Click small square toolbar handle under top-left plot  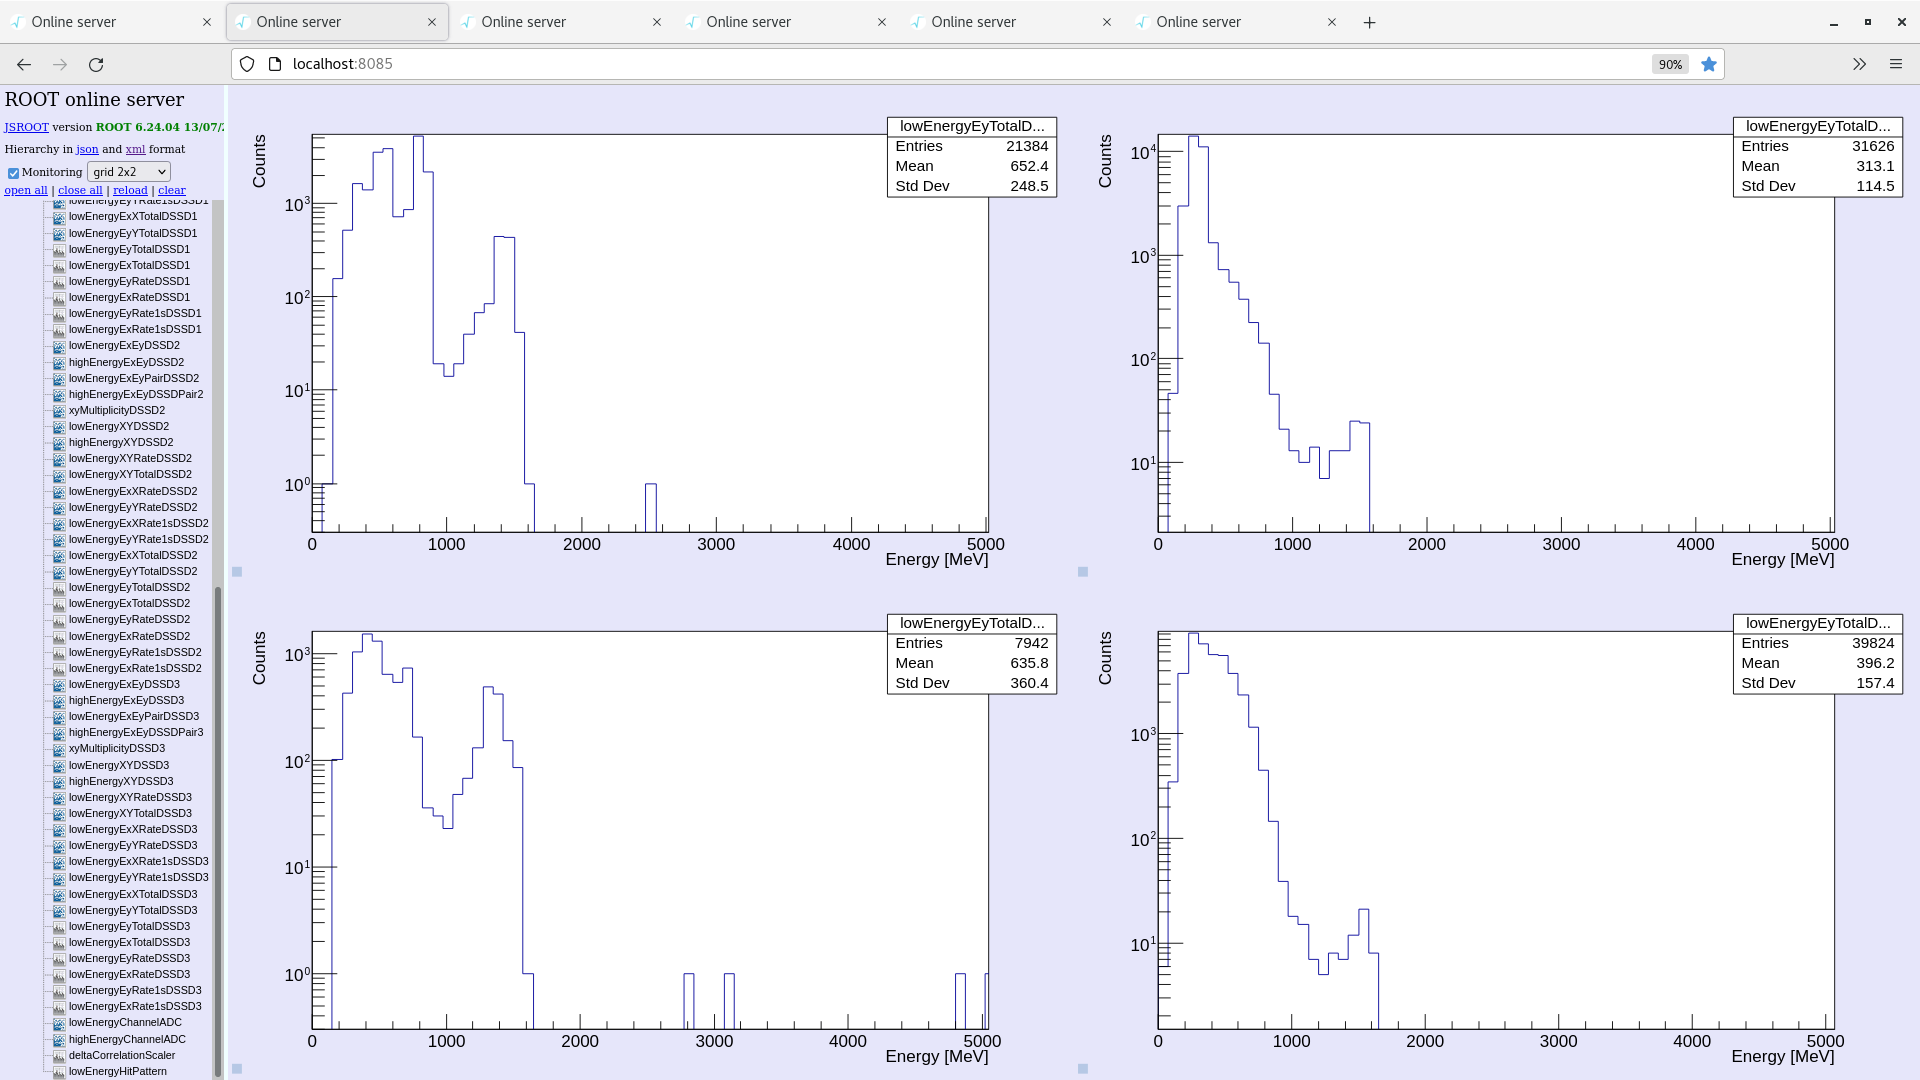(x=237, y=572)
